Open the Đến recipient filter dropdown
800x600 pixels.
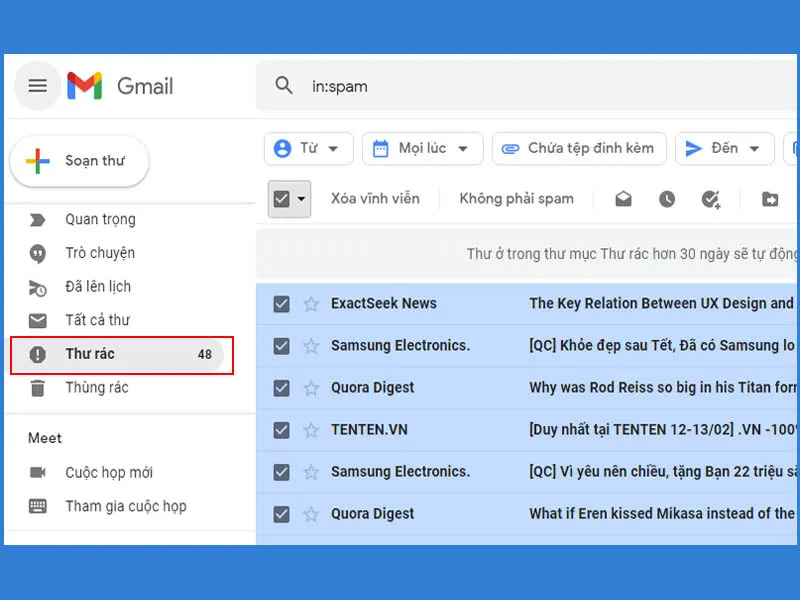725,148
